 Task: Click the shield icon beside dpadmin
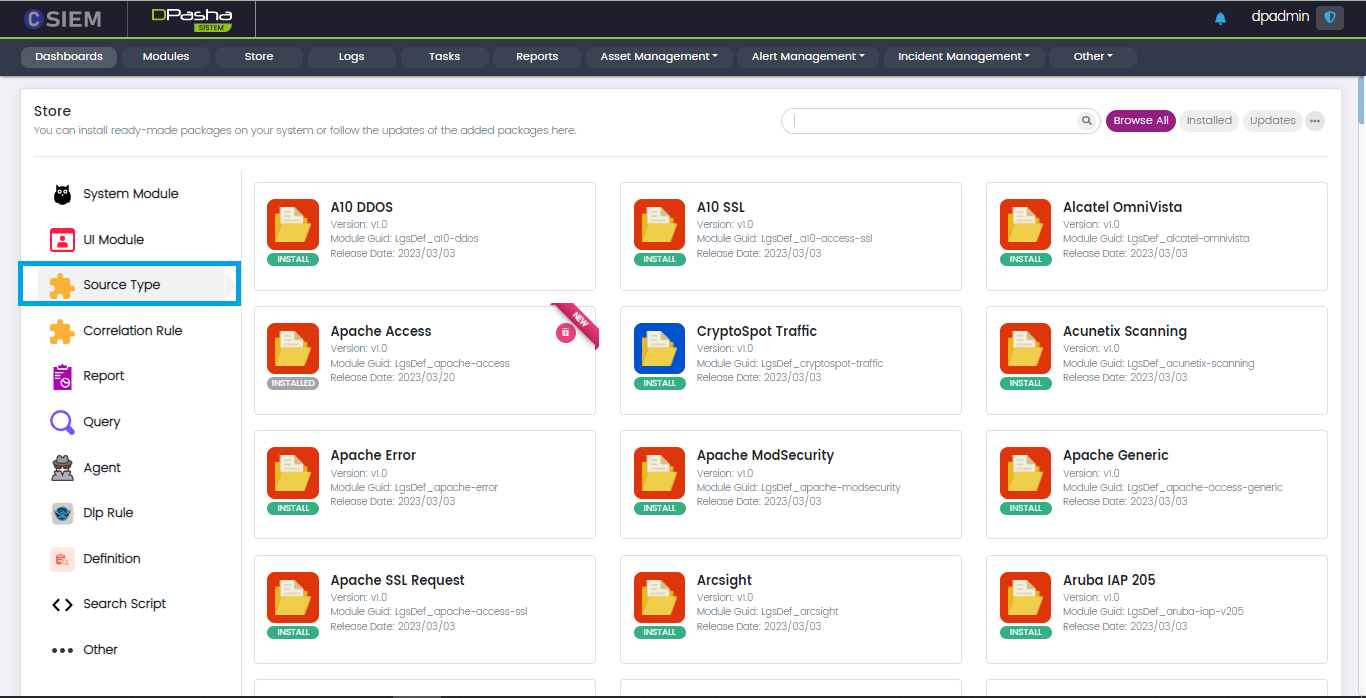point(1329,18)
